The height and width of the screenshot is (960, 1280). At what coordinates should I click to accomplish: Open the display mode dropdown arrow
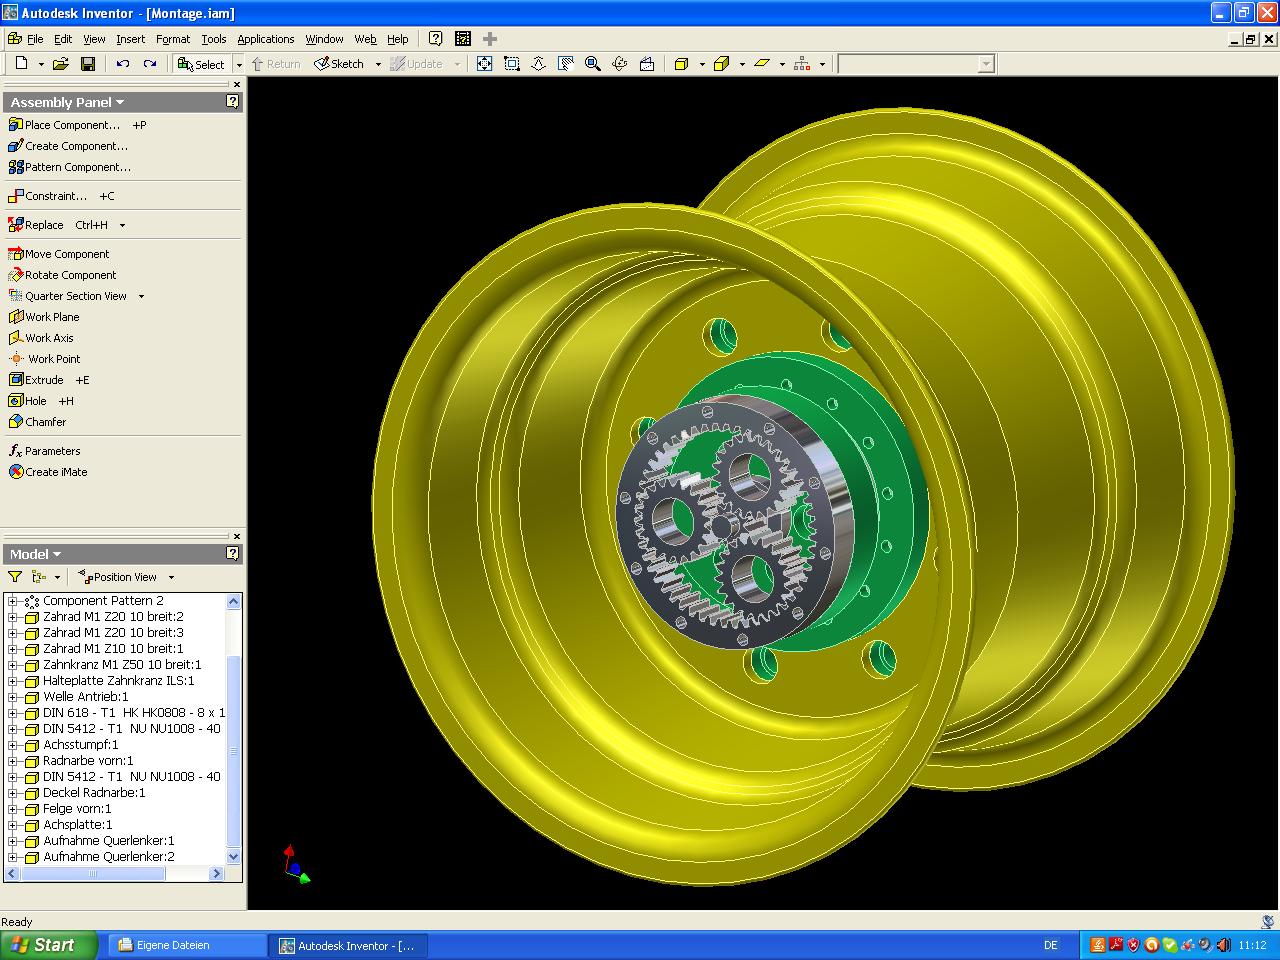pos(702,64)
